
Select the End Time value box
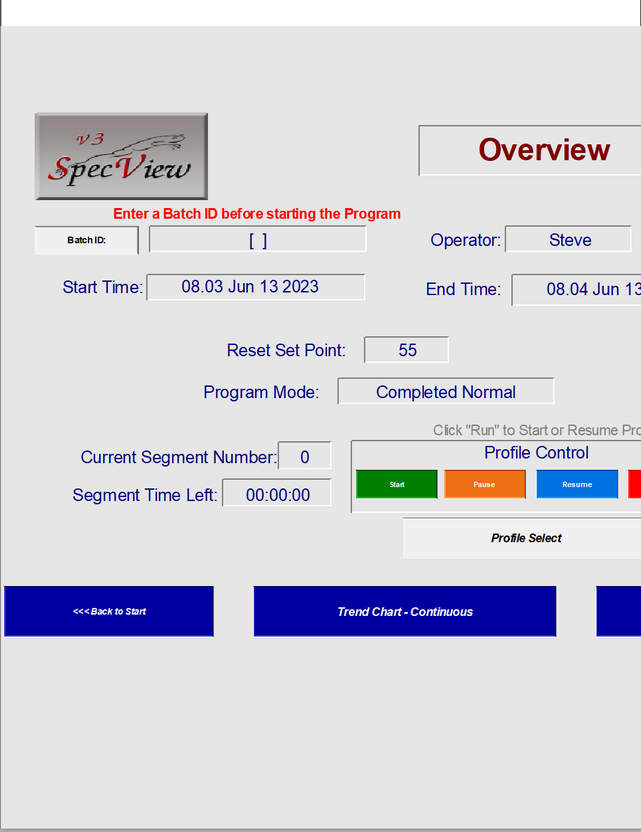577,289
